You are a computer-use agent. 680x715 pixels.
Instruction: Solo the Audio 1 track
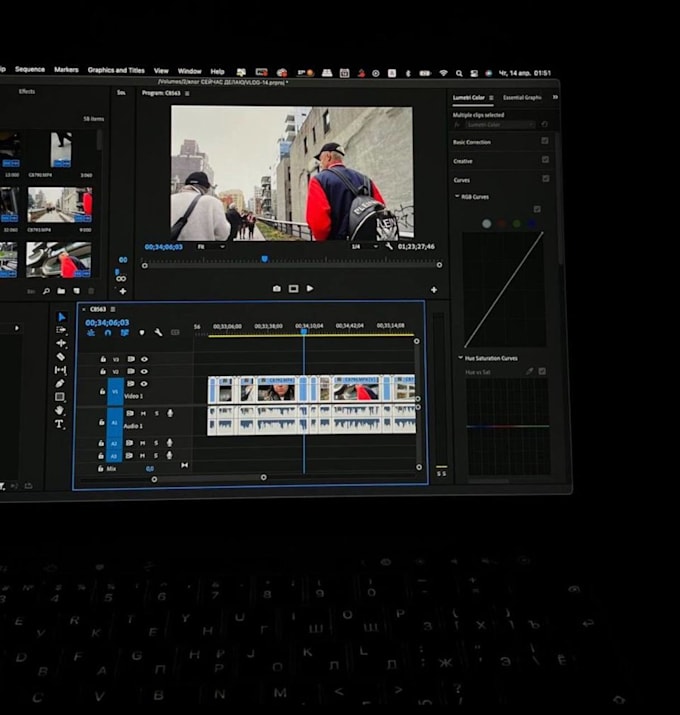[x=156, y=414]
